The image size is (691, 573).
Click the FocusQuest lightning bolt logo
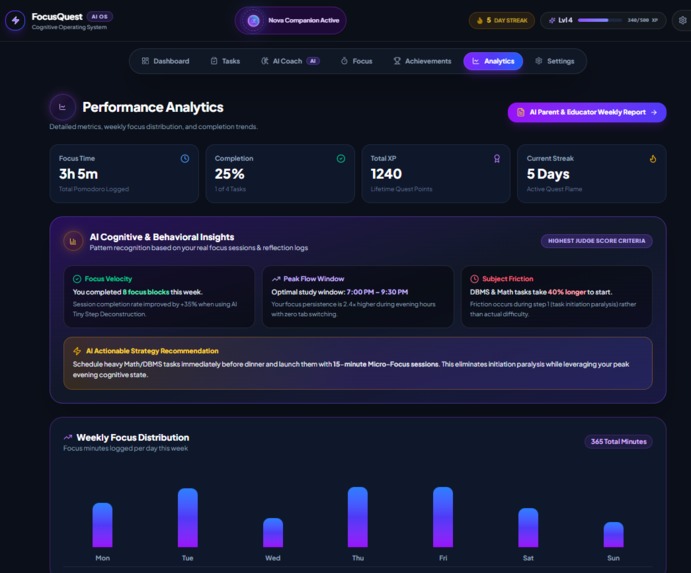(15, 20)
